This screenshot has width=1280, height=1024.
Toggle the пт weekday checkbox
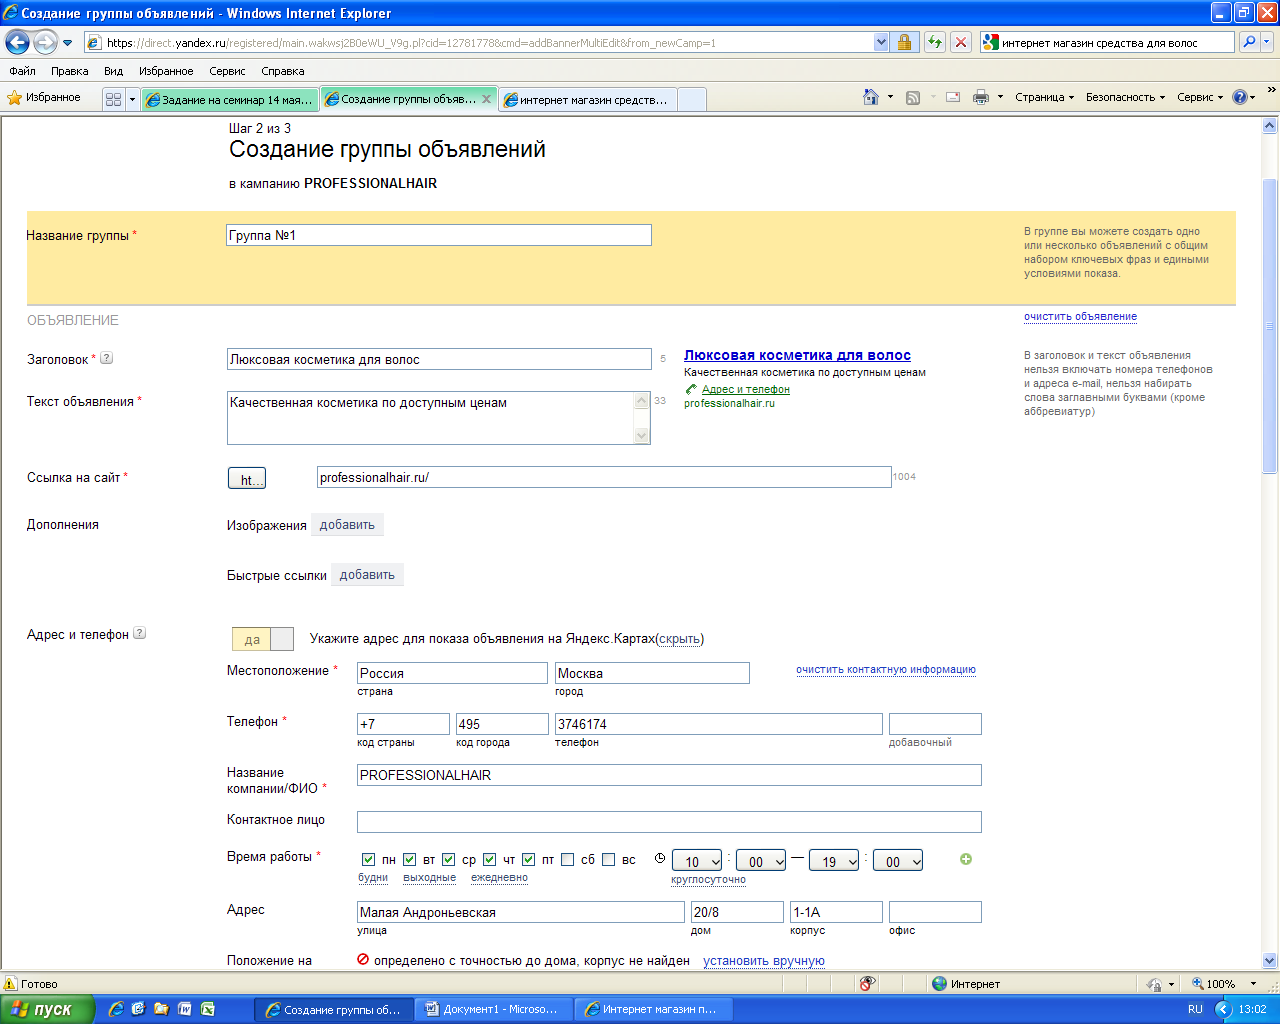click(529, 859)
